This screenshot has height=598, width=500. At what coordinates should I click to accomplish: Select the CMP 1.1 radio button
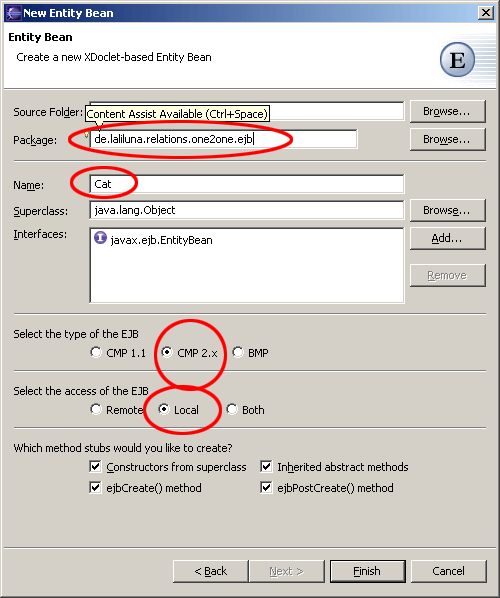pos(96,352)
